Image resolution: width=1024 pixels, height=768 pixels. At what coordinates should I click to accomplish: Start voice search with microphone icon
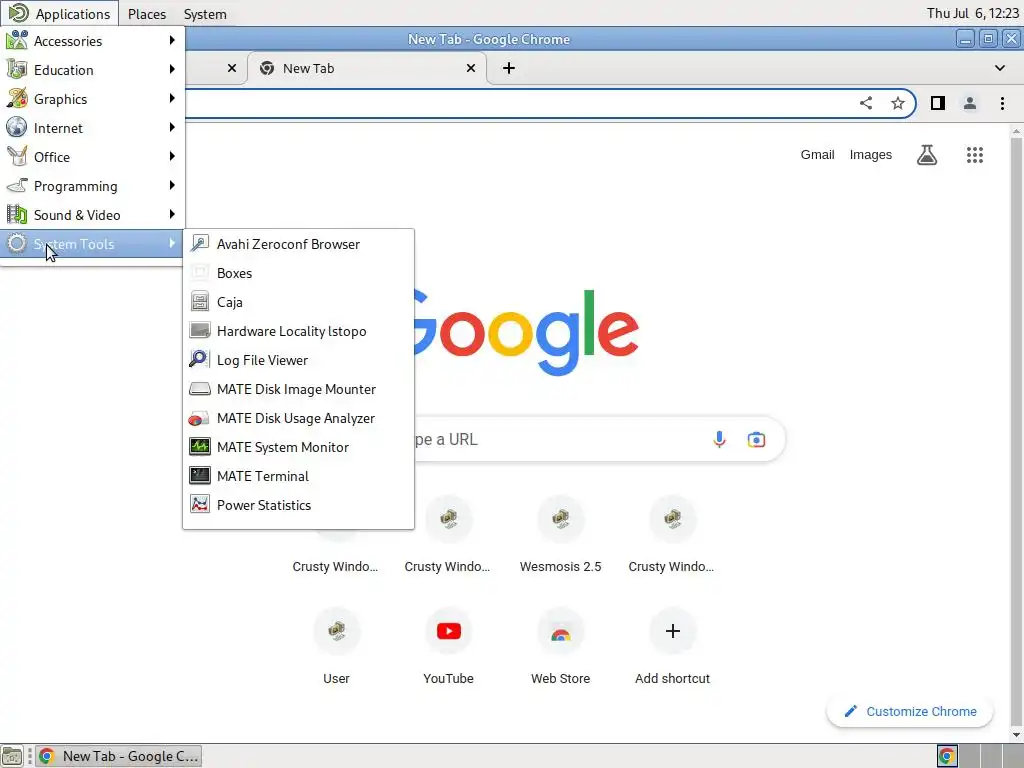[x=719, y=440]
